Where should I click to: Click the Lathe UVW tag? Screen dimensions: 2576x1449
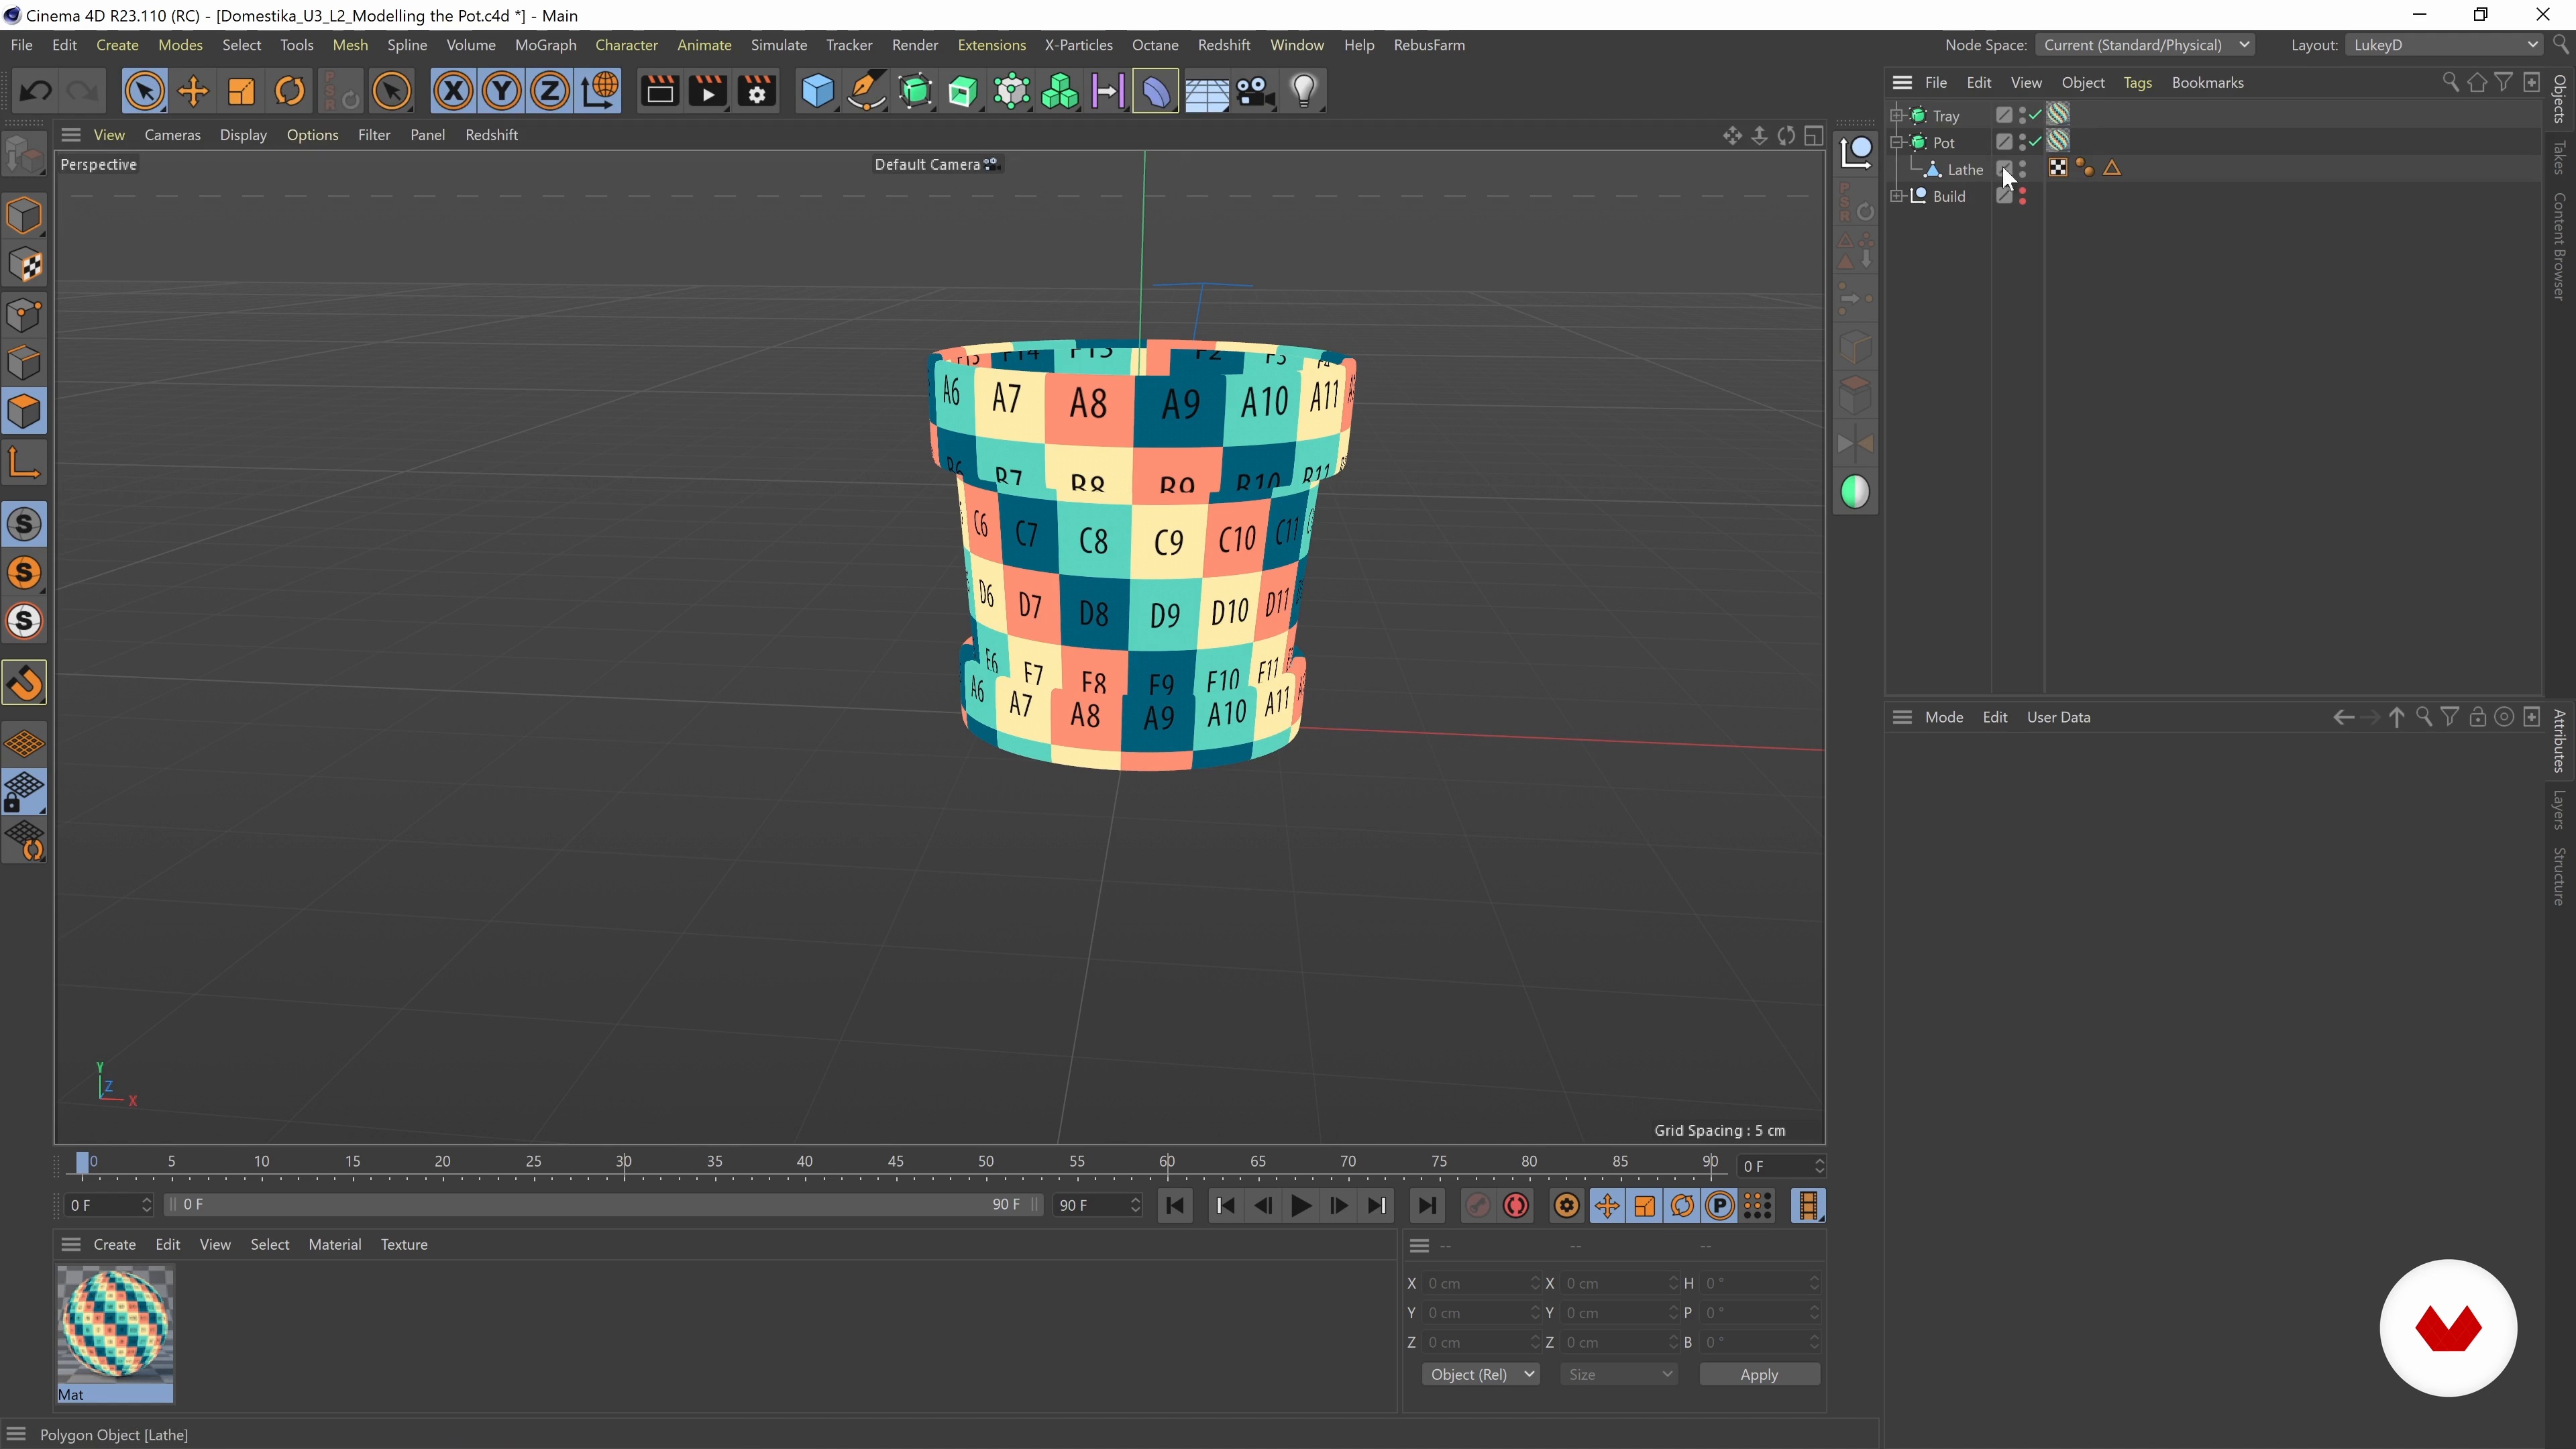point(2058,168)
